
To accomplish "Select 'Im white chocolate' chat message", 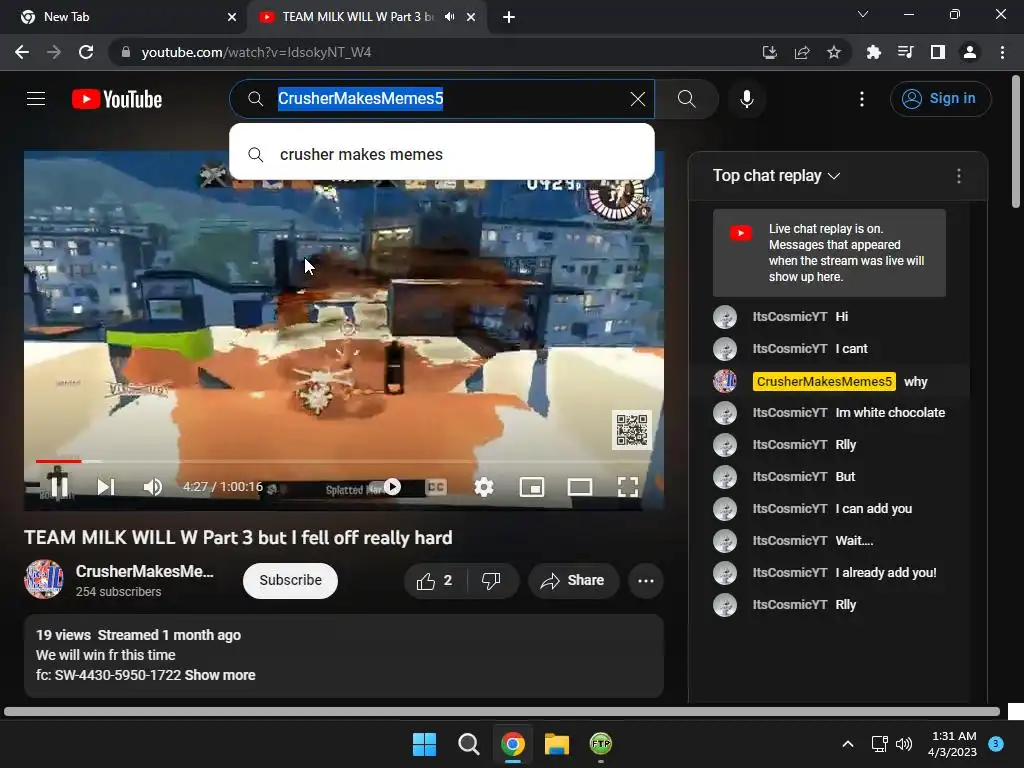I will click(x=890, y=413).
